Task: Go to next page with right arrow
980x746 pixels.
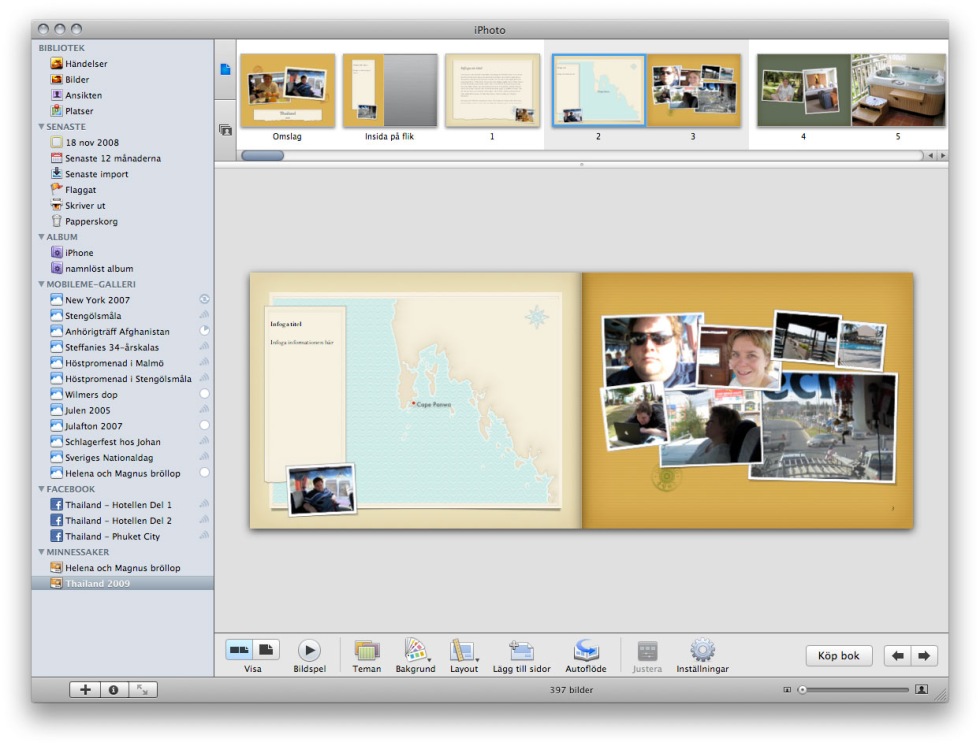Action: (924, 656)
